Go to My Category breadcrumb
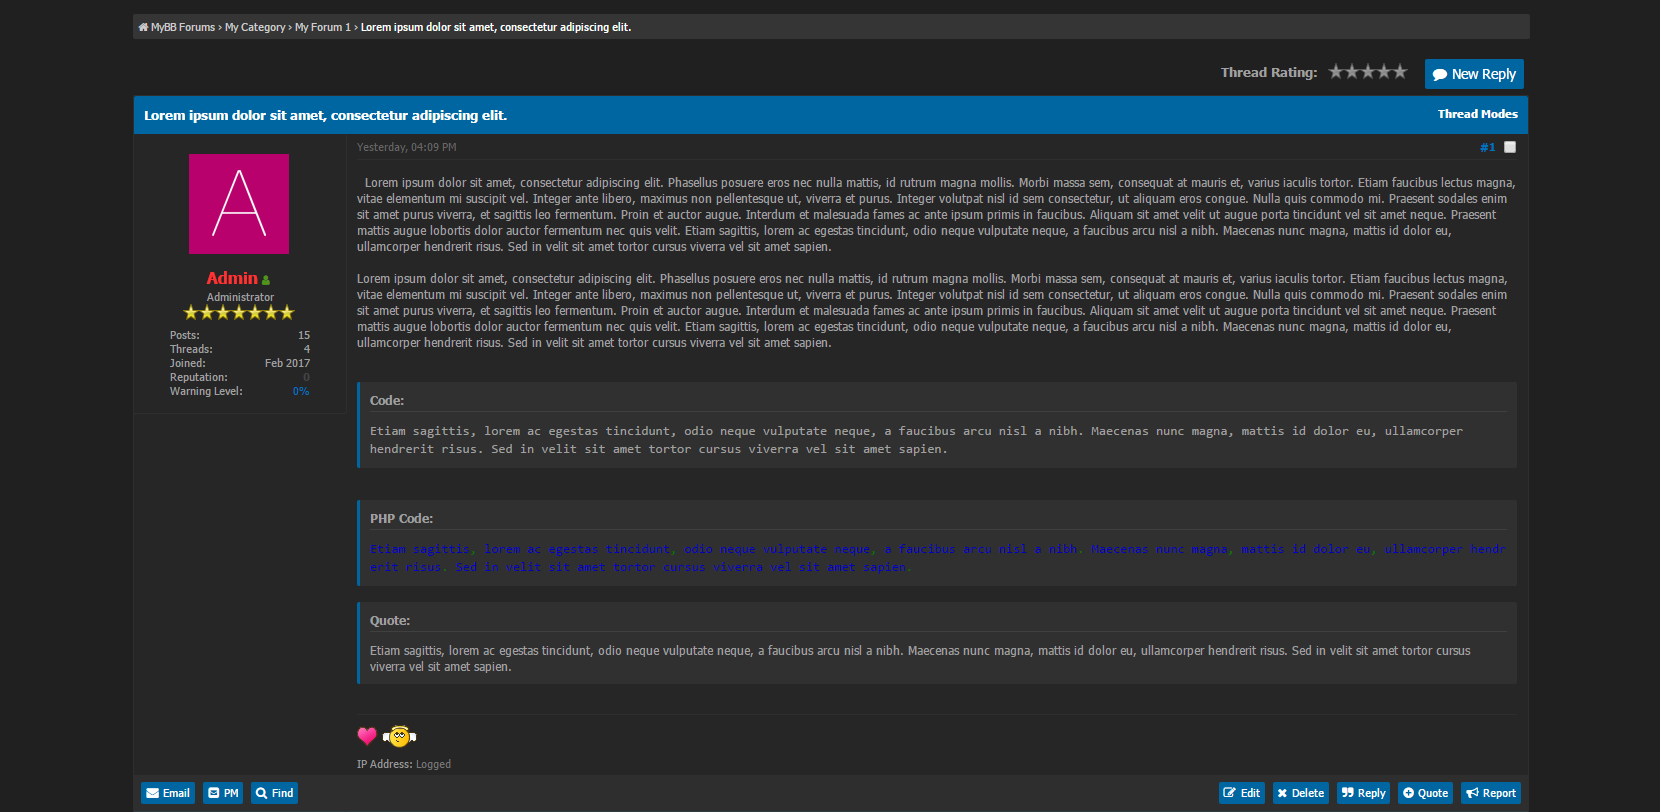This screenshot has height=812, width=1660. coord(255,27)
